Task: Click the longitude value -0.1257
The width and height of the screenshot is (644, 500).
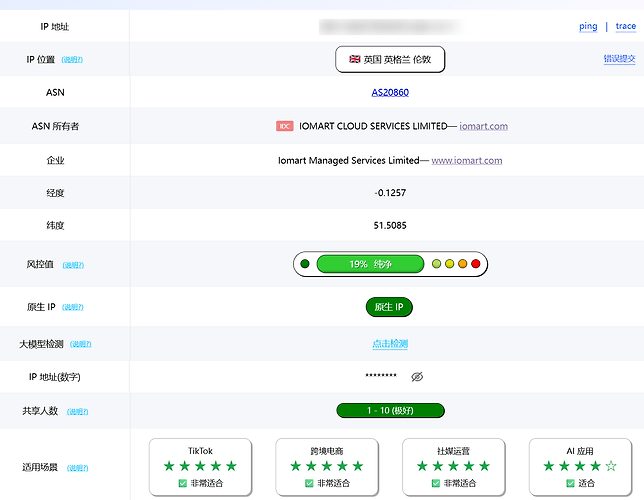Action: (390, 193)
